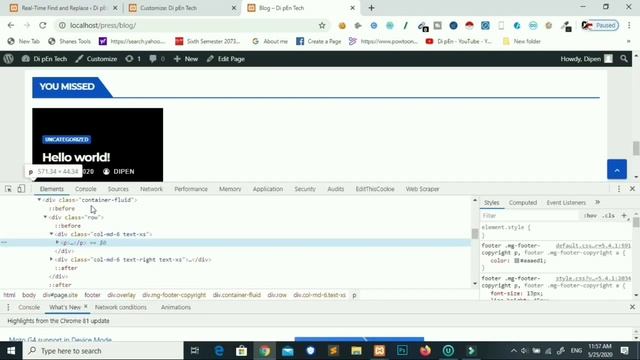Open Microsoft Store from the taskbar
640x360 pixels.
point(241,351)
